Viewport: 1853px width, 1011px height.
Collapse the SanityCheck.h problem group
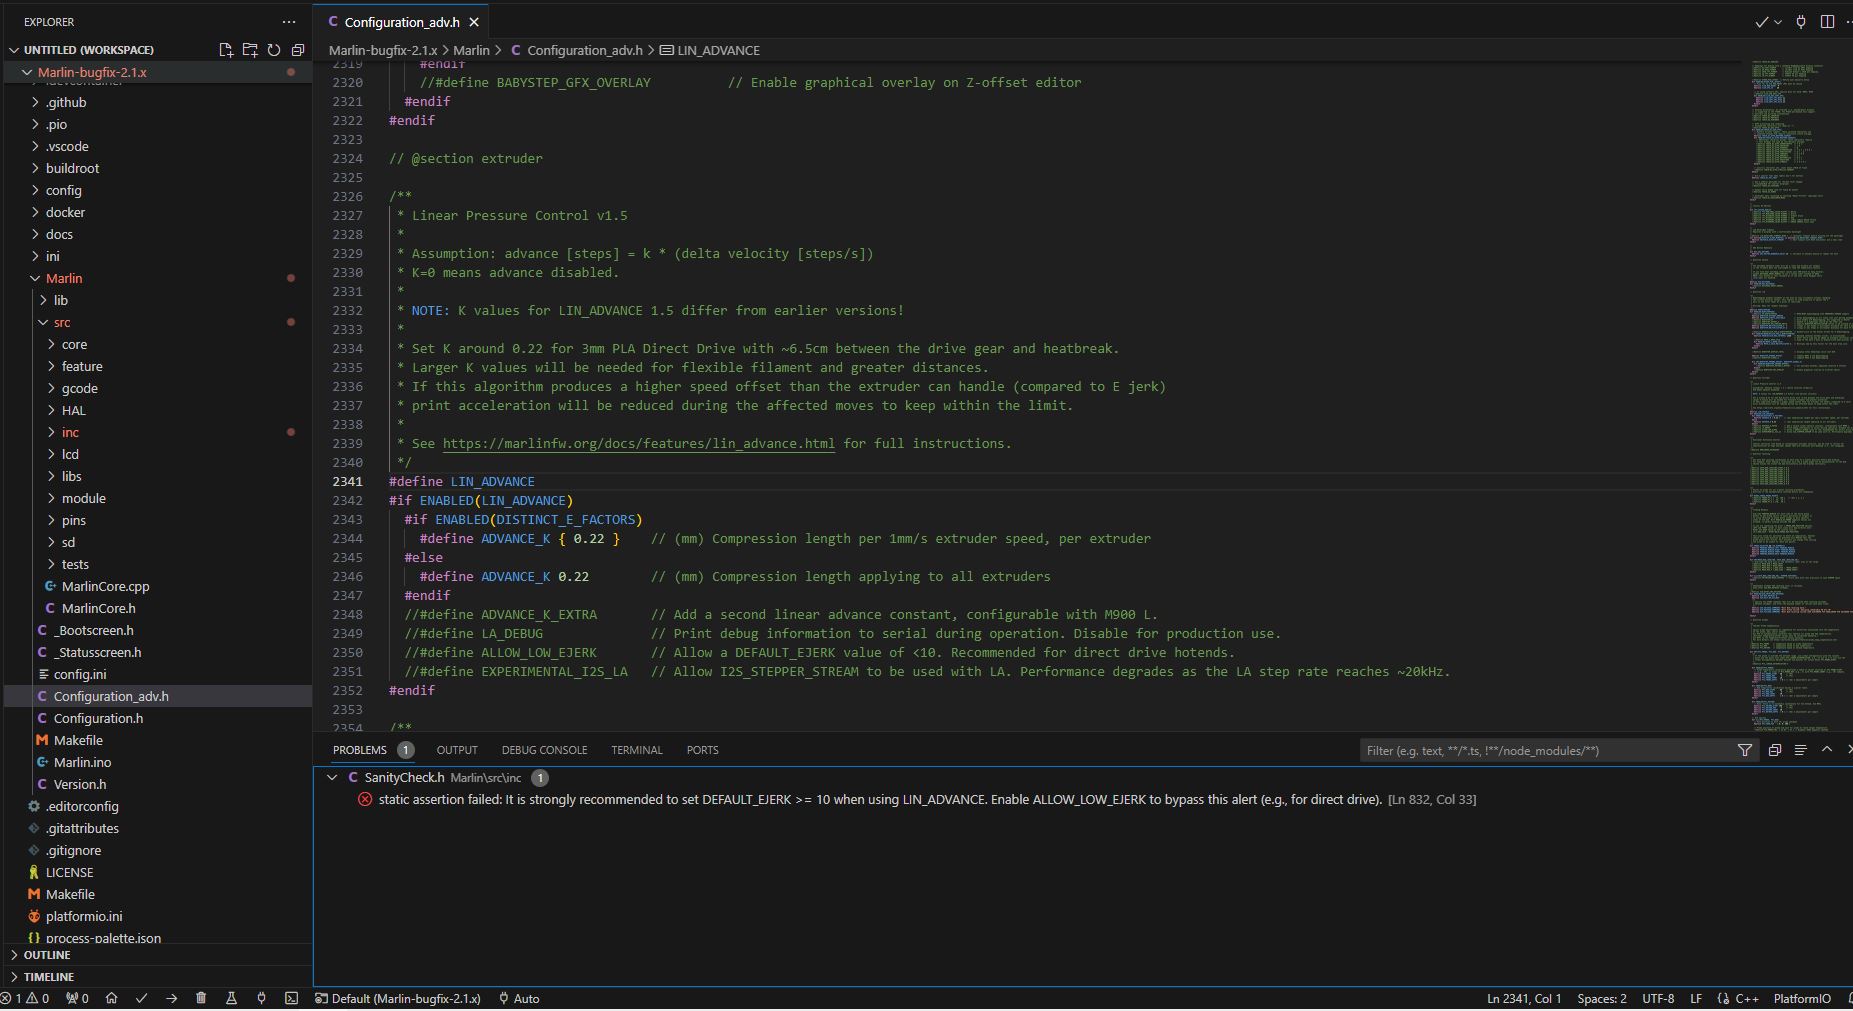point(332,778)
